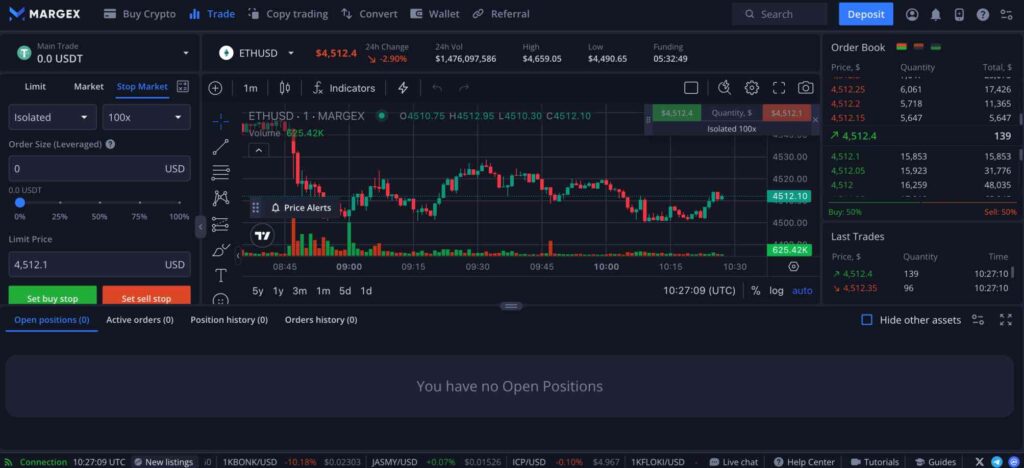Check the Hide other assets box
Screen dimensions: 1024x468
[867, 320]
